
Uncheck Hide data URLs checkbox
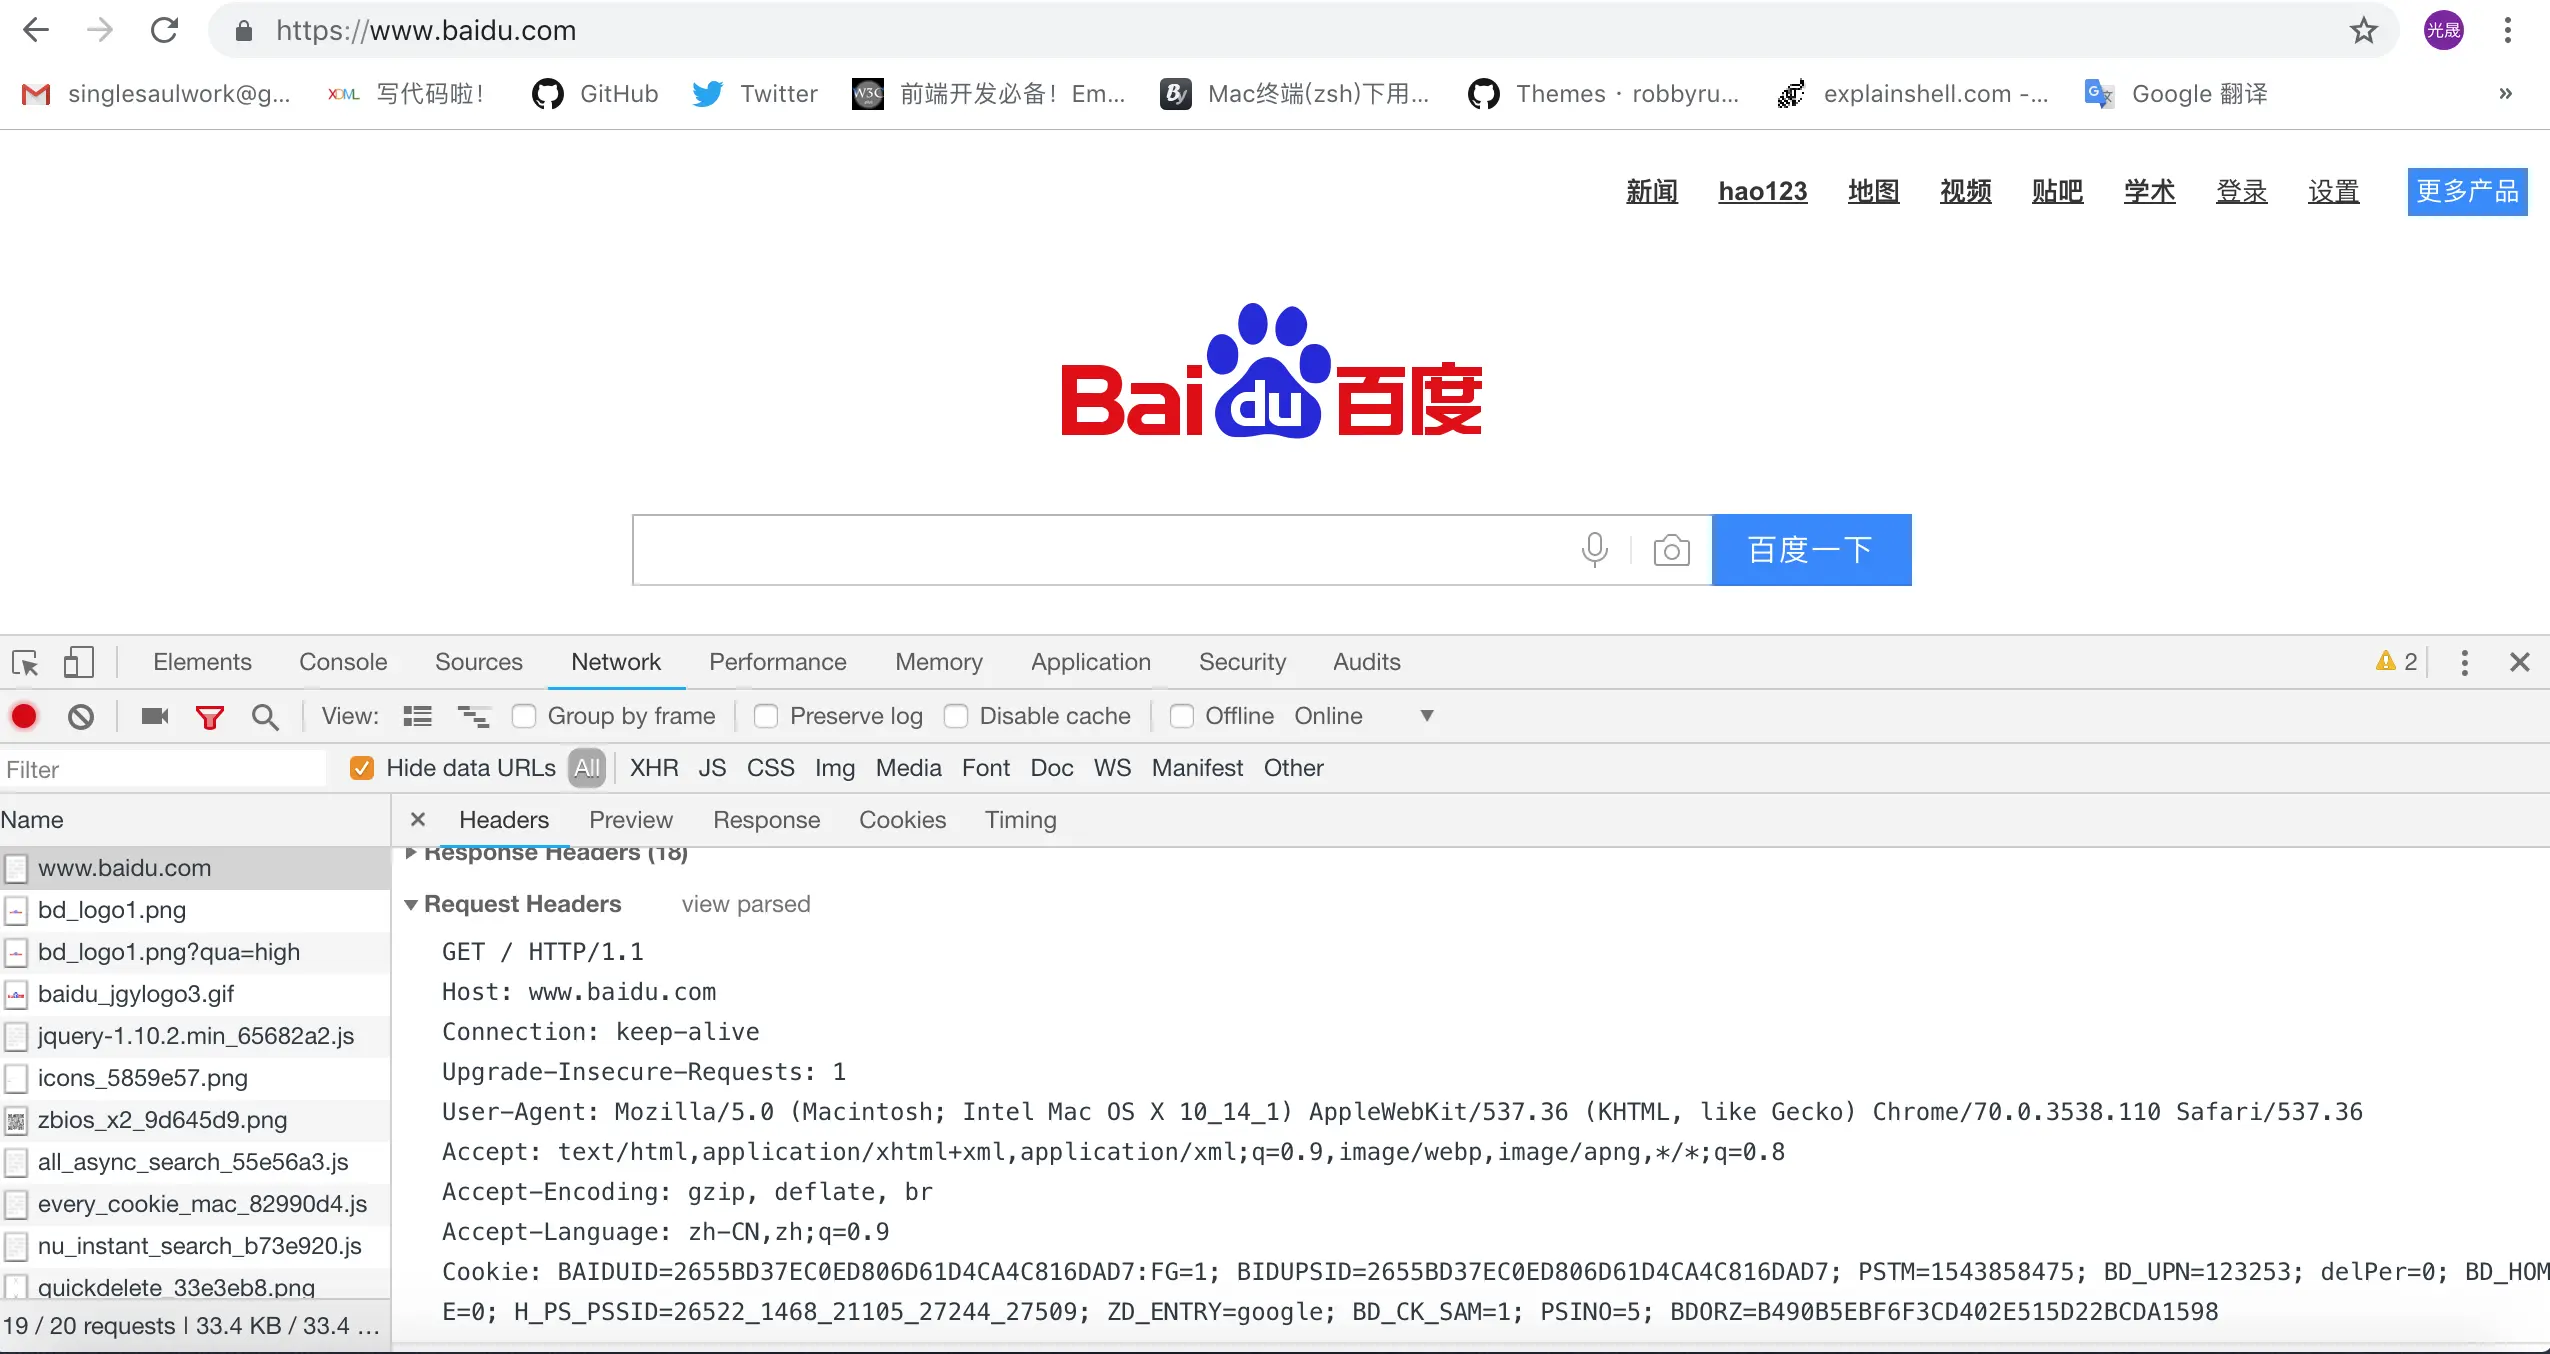click(x=362, y=768)
